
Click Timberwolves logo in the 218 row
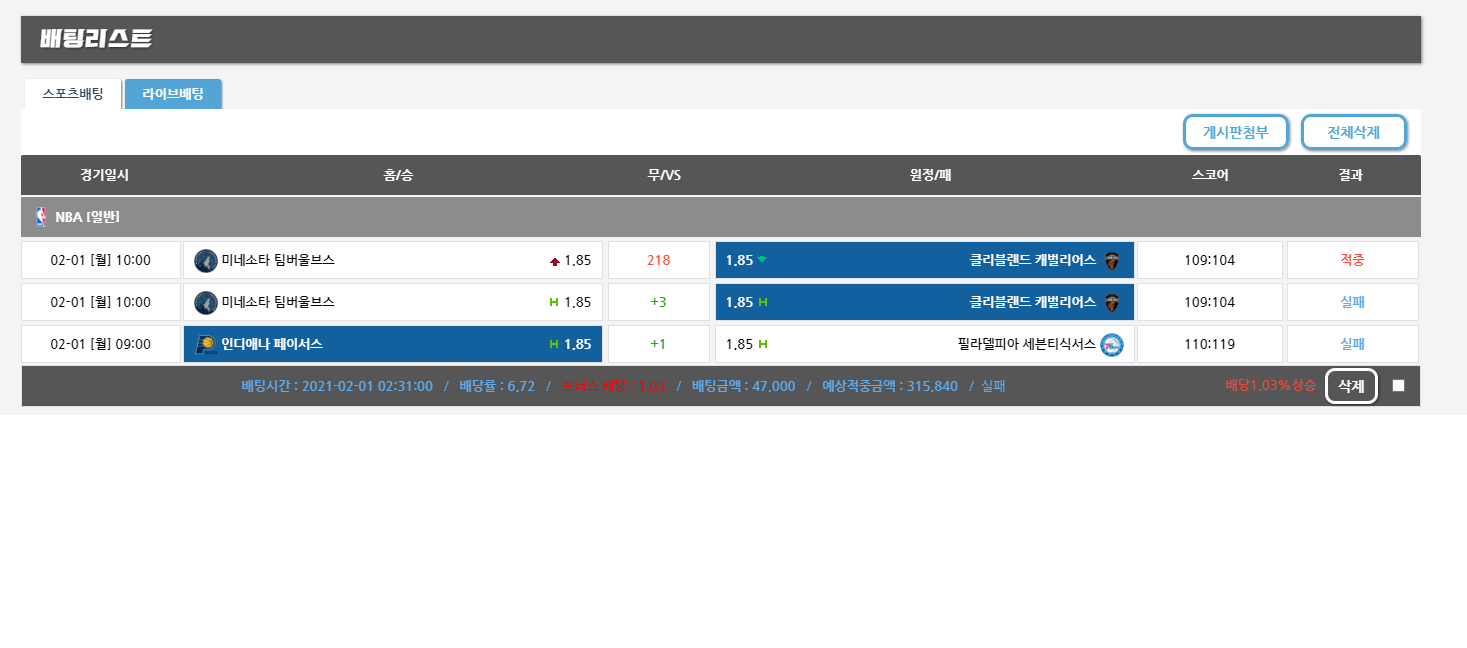coord(205,260)
